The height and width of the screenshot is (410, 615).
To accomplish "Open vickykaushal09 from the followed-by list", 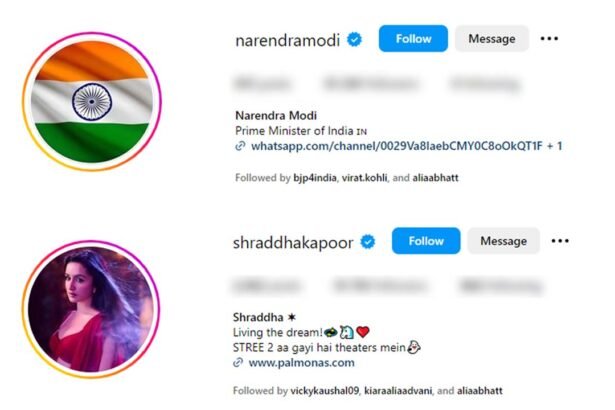I will (x=325, y=391).
